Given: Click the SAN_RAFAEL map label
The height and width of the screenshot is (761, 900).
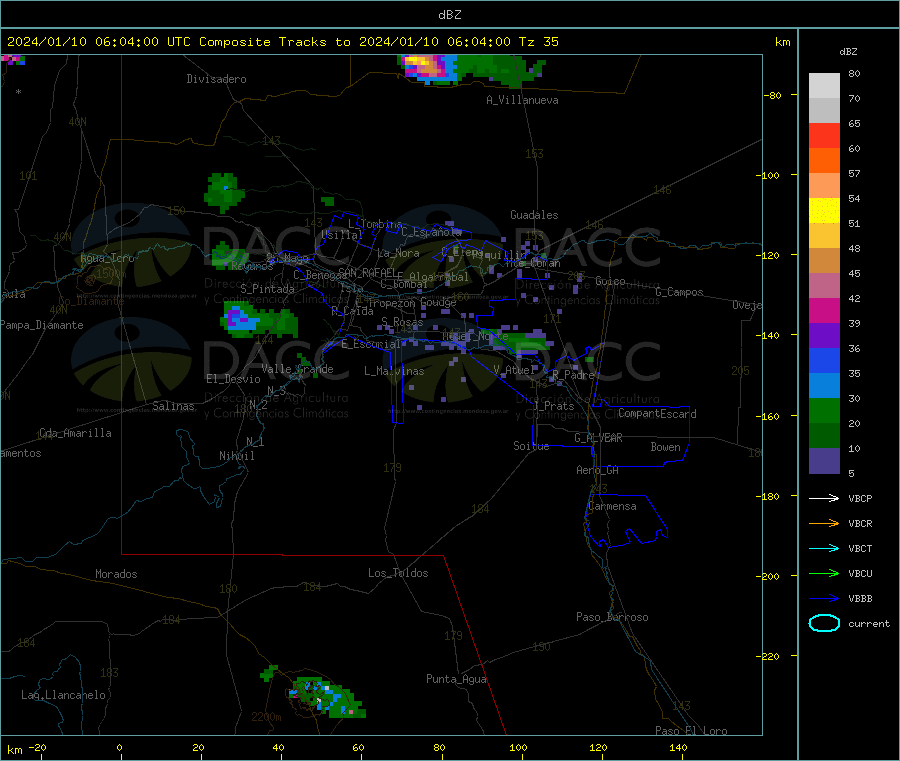Looking at the screenshot, I should 367,272.
